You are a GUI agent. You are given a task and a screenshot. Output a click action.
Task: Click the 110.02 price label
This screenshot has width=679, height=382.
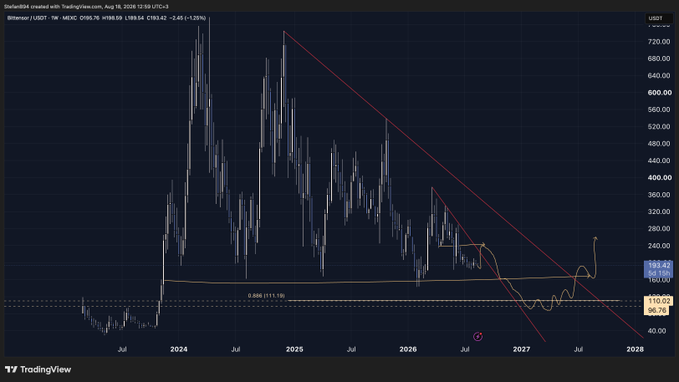pos(659,301)
